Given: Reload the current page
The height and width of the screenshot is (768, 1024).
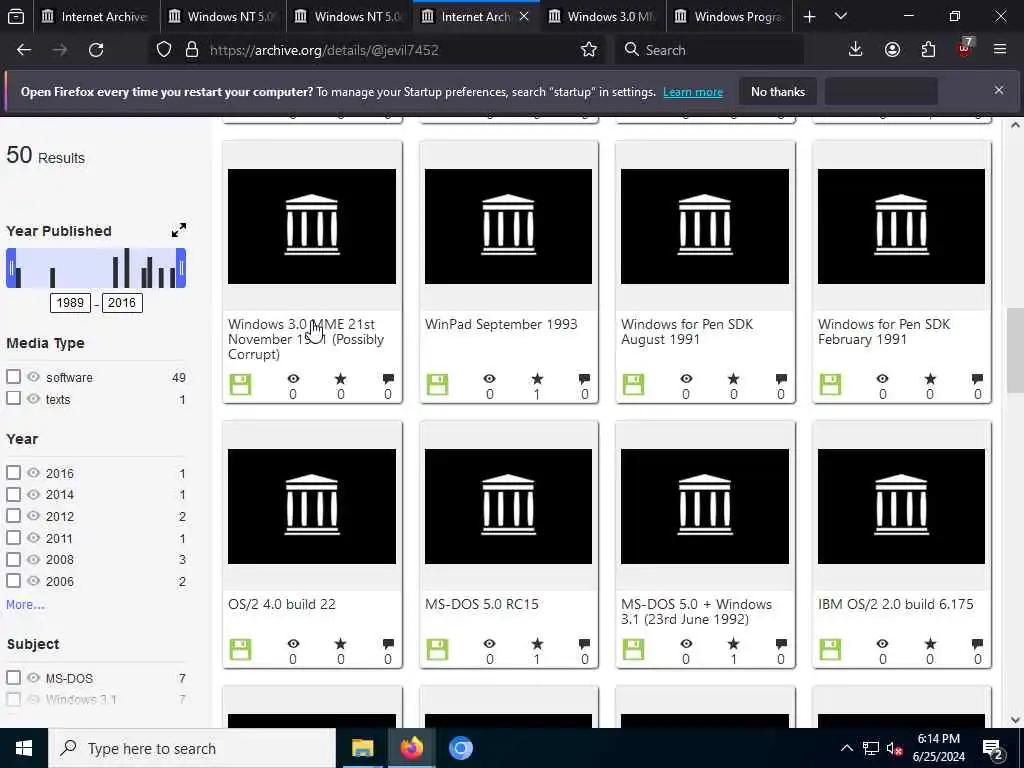Looking at the screenshot, I should click(x=96, y=50).
